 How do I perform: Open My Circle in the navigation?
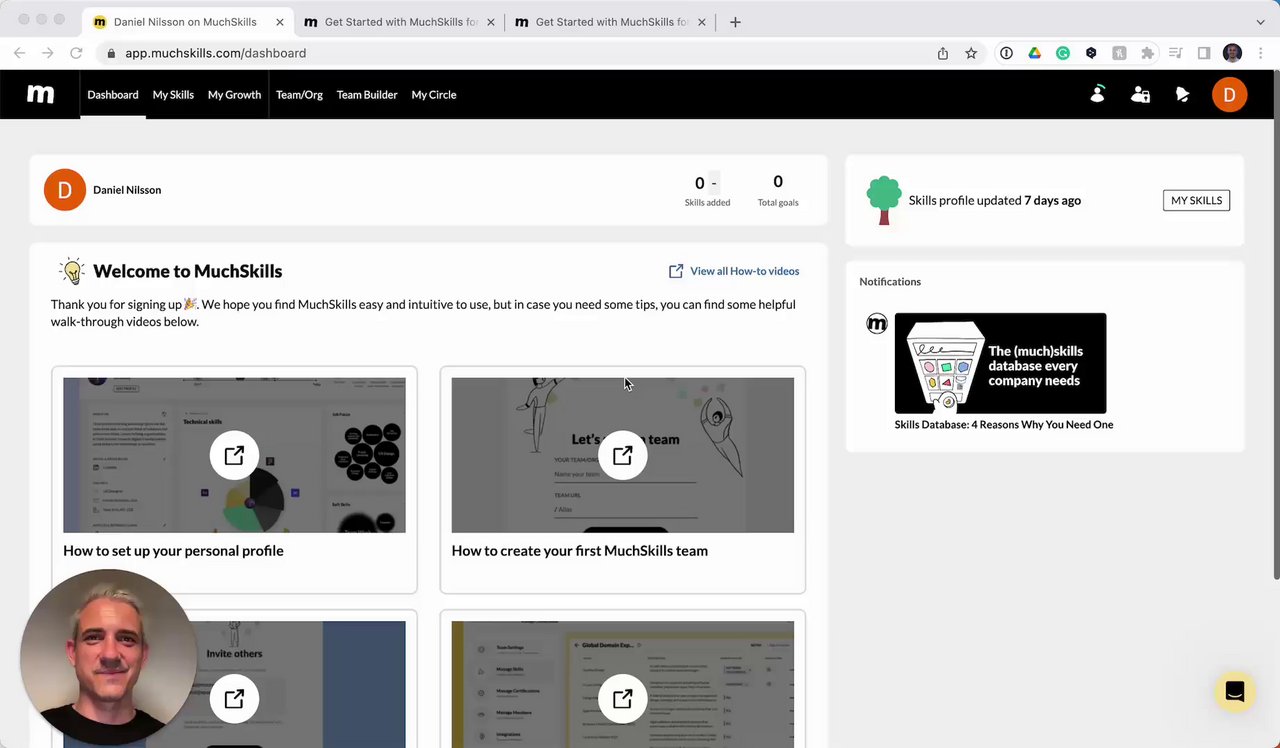pyautogui.click(x=434, y=95)
